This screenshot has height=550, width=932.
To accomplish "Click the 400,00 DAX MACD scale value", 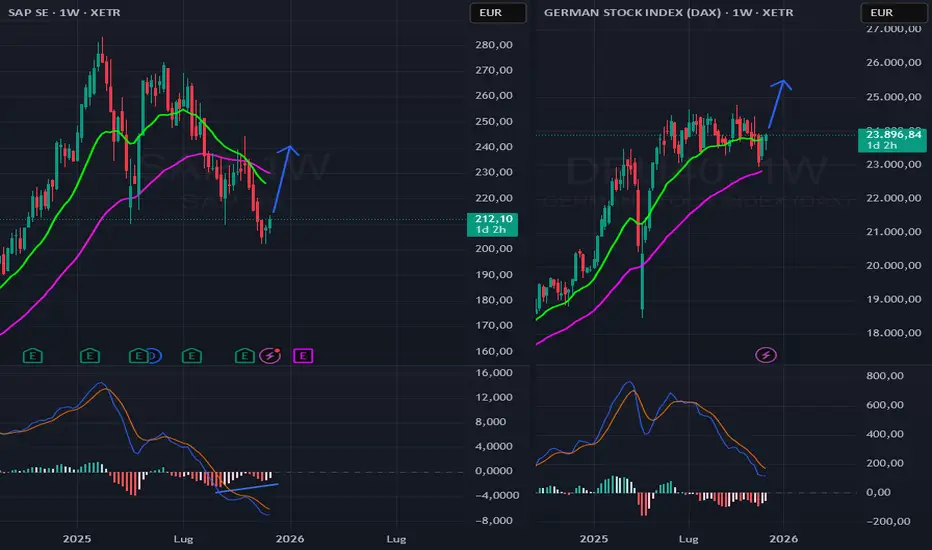I will pos(885,434).
